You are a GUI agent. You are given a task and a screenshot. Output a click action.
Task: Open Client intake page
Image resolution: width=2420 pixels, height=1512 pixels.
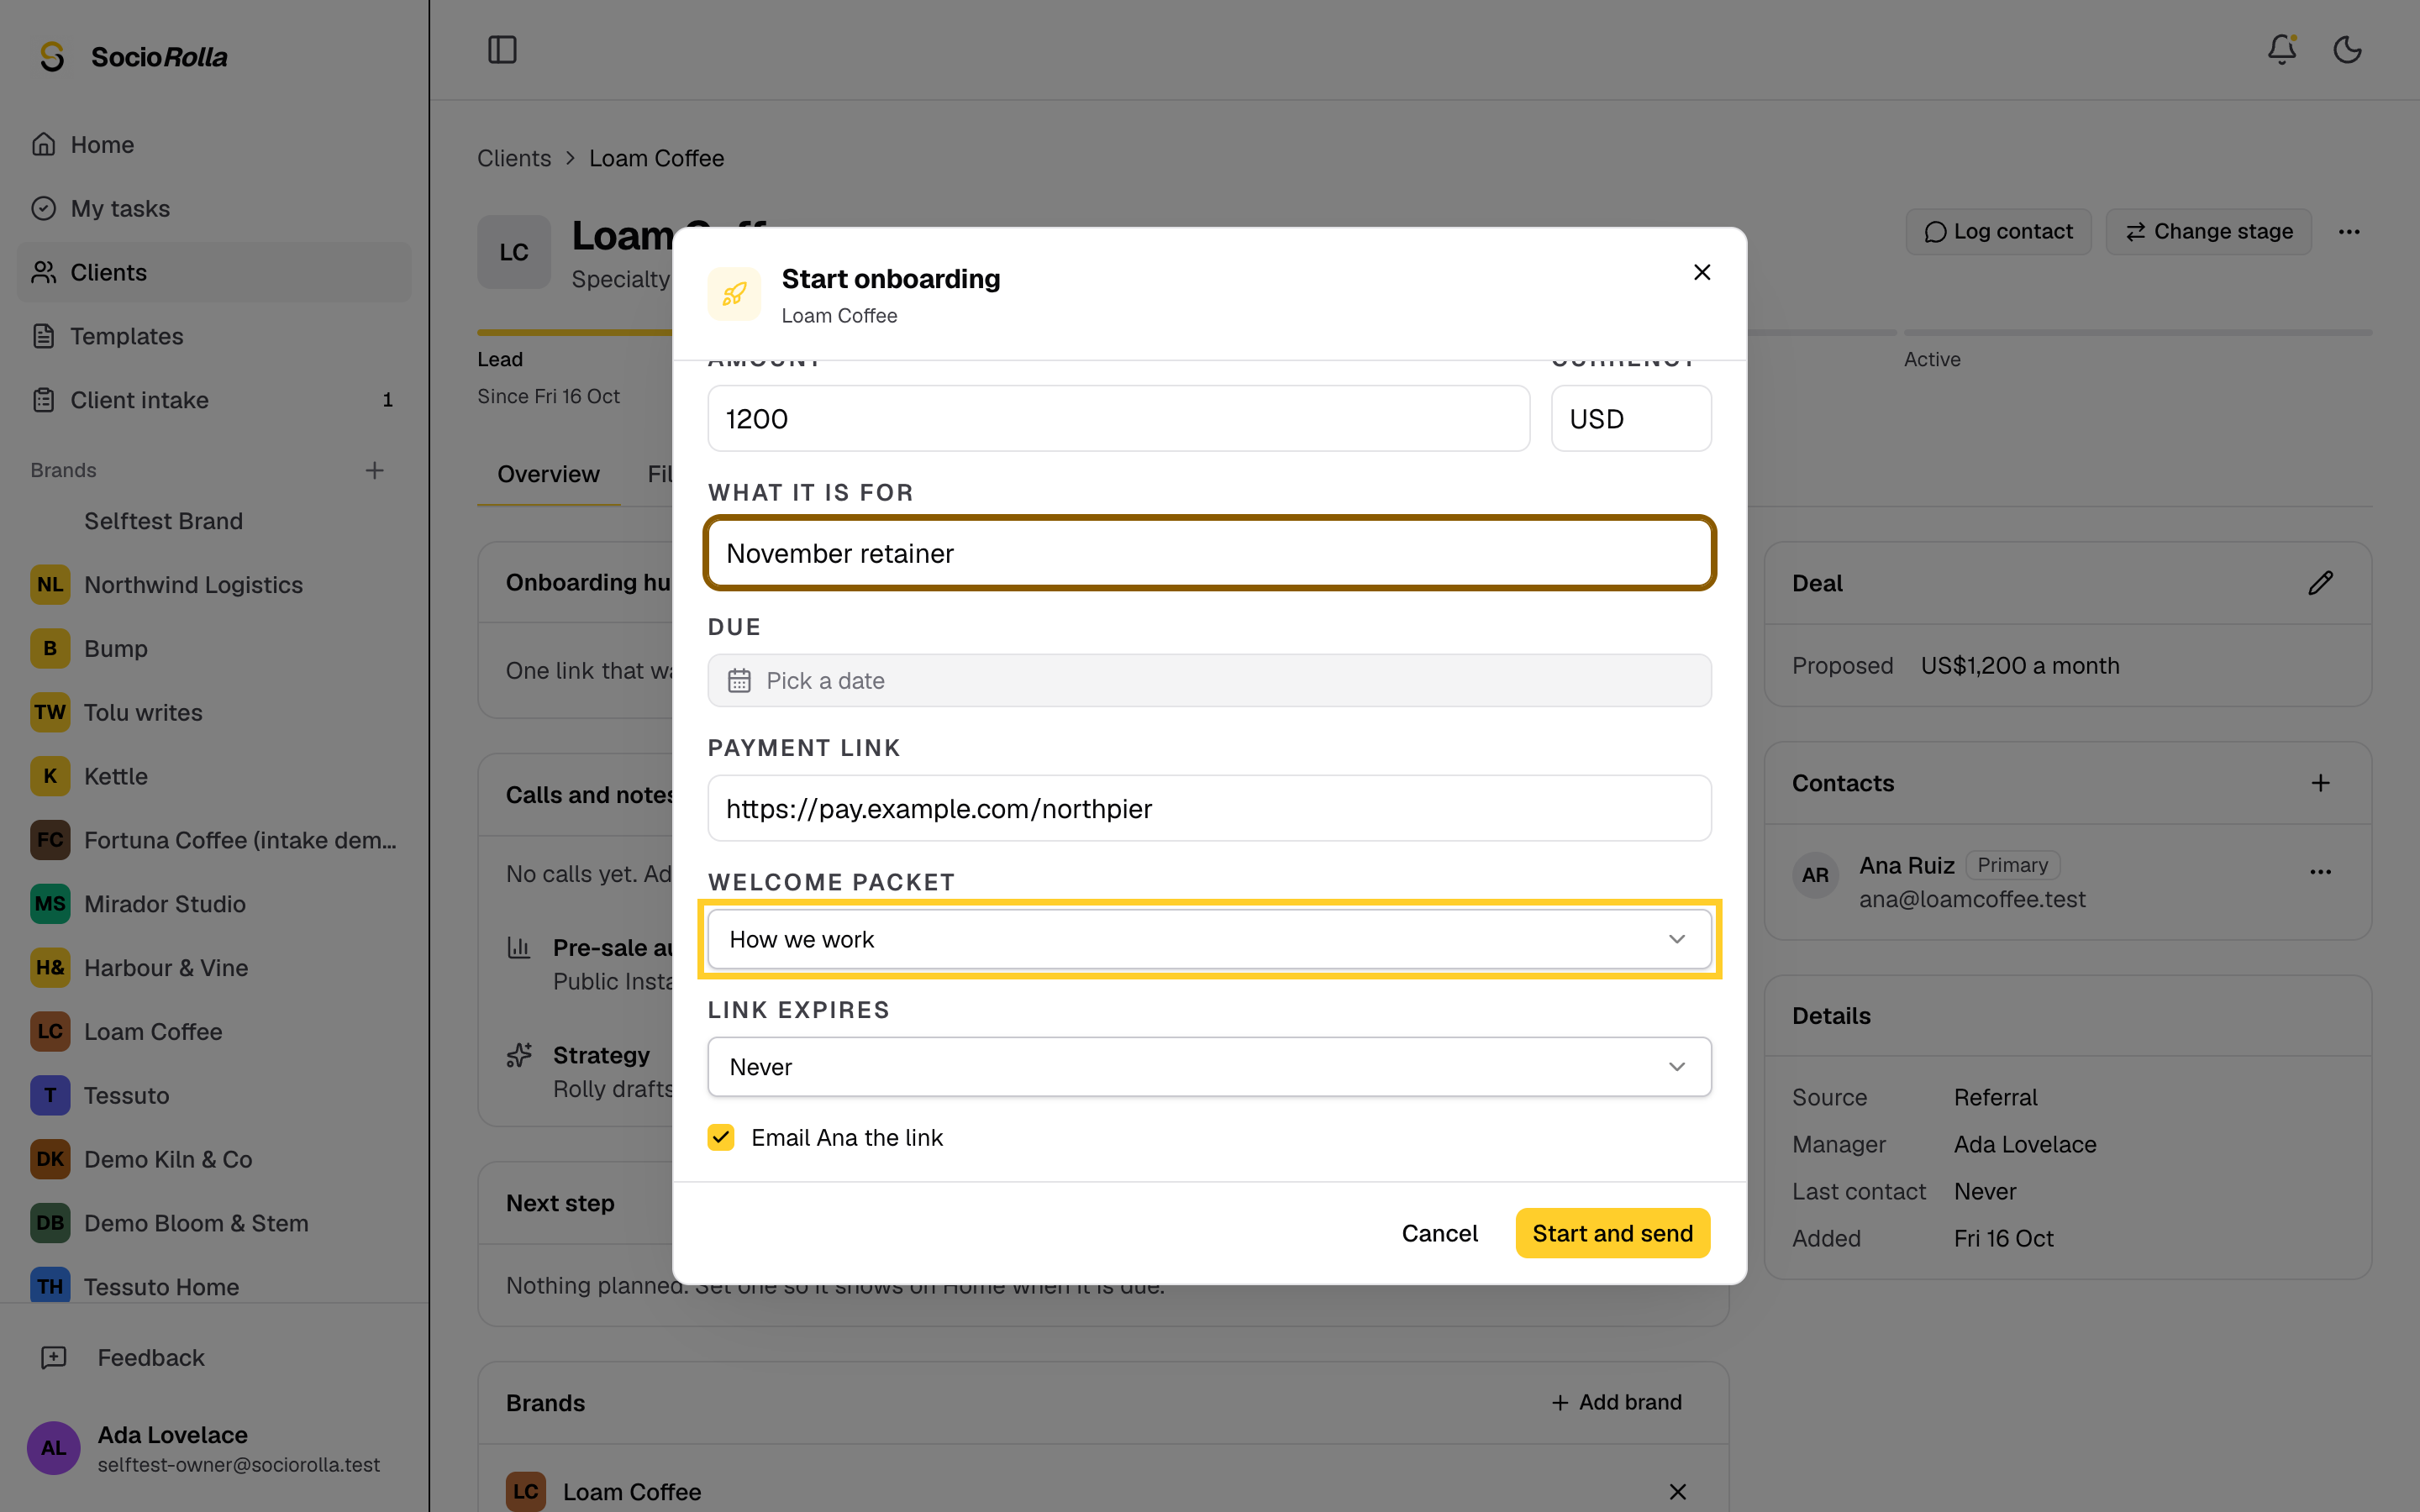pos(214,400)
